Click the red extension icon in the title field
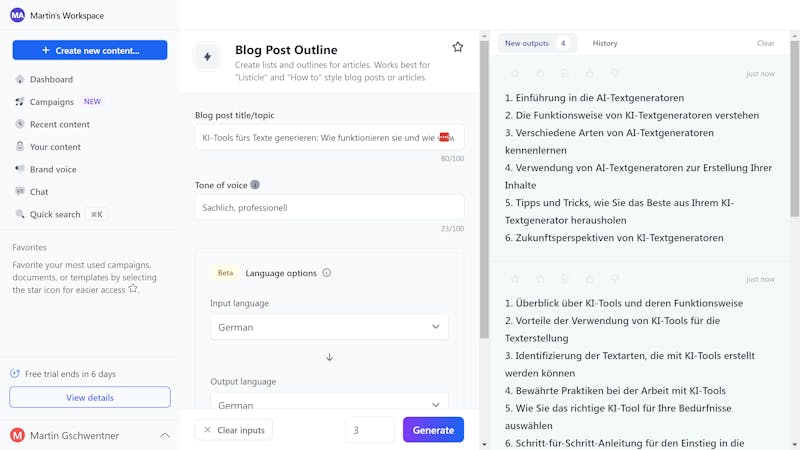 click(x=444, y=137)
